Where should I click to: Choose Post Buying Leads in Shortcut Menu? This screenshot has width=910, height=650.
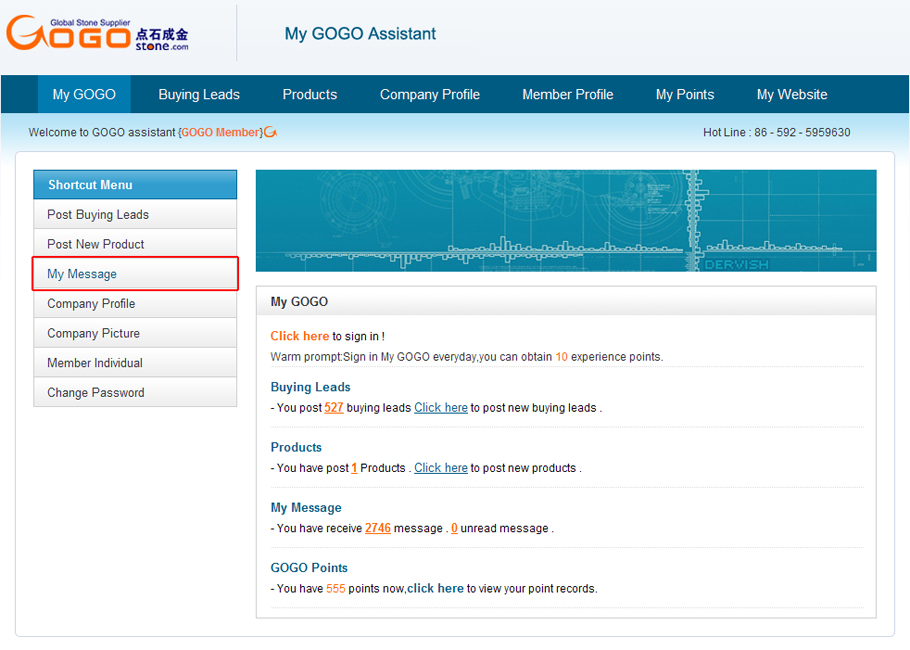(x=98, y=215)
